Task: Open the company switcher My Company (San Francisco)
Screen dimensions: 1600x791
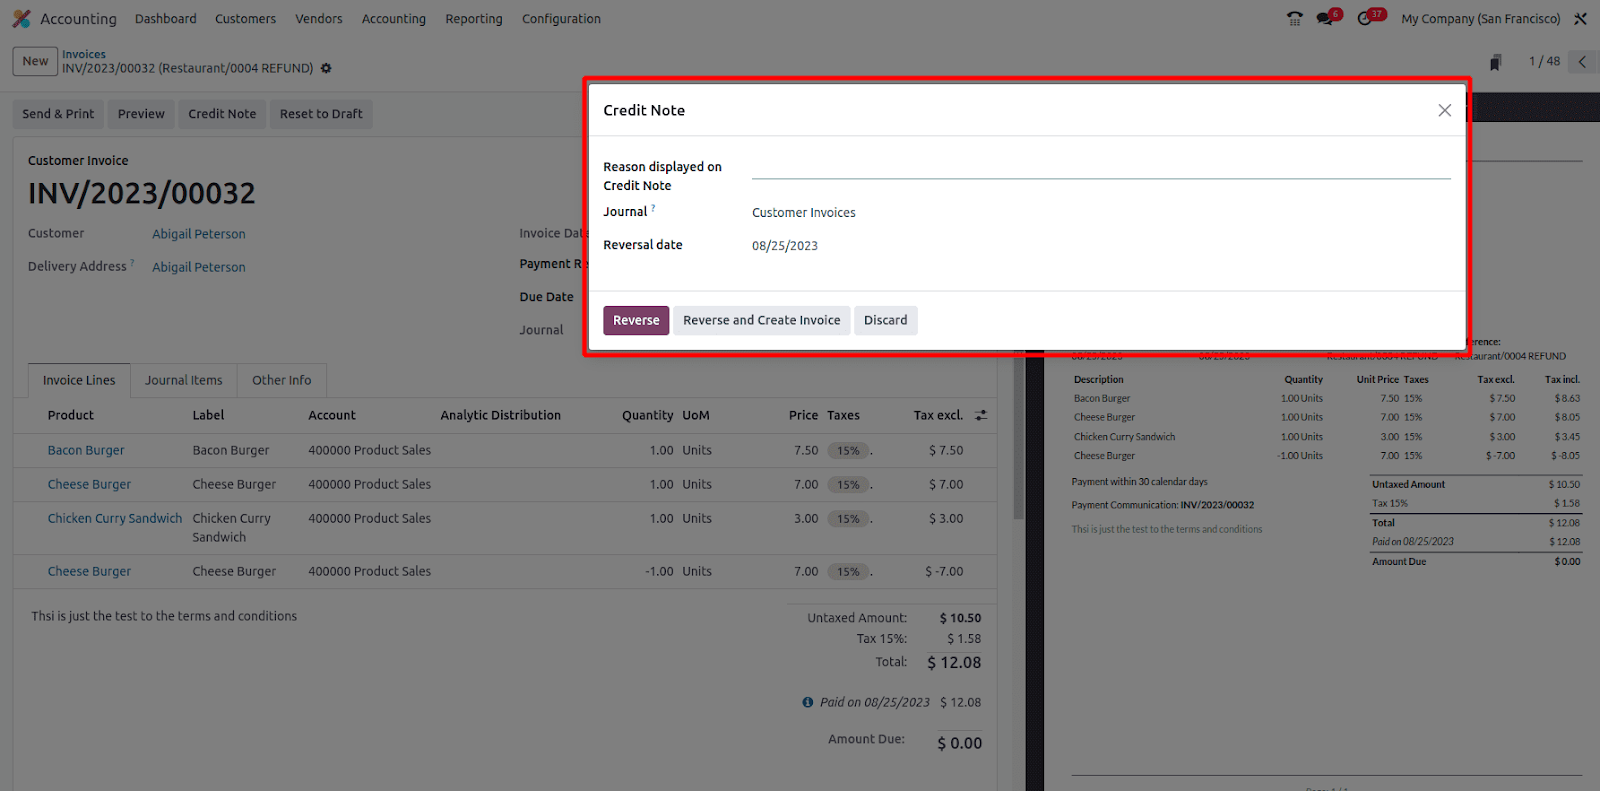Action: tap(1480, 19)
